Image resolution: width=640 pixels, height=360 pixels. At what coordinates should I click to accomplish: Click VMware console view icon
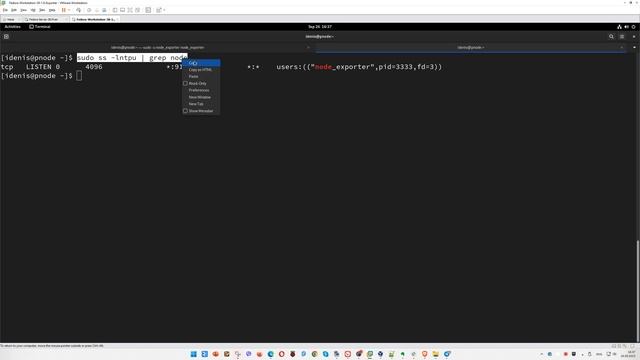(122, 10)
